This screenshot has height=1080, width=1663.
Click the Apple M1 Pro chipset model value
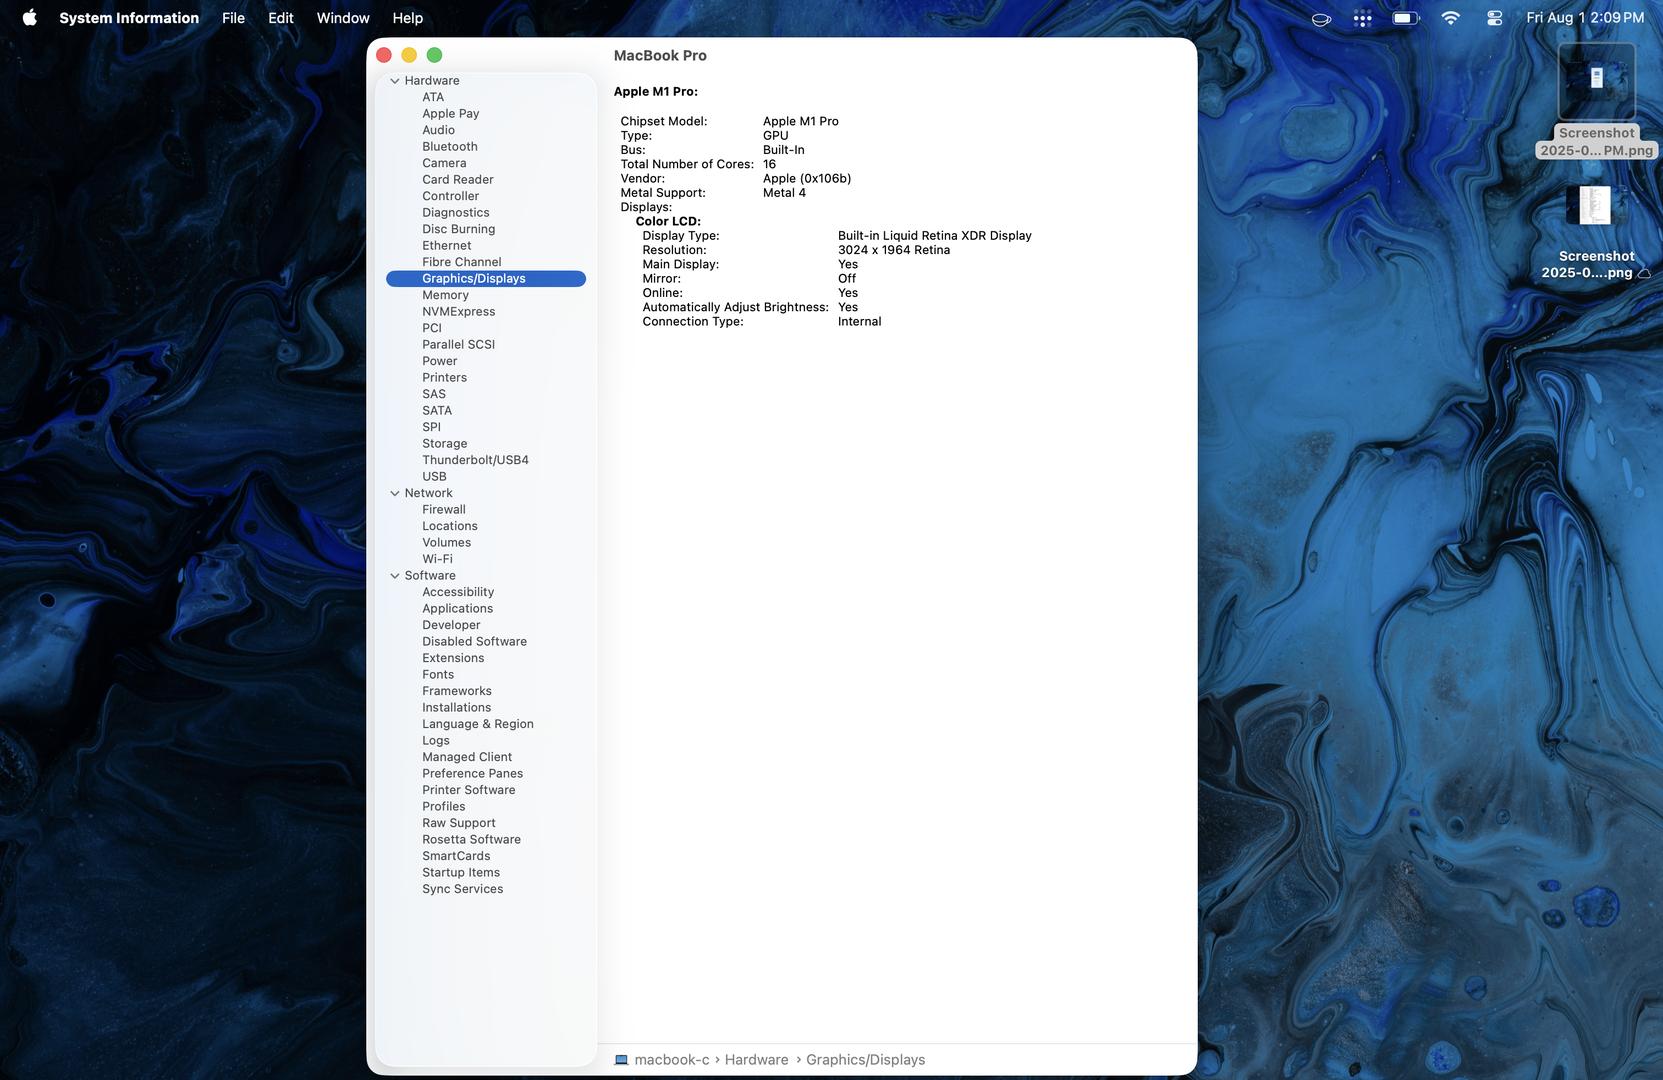pyautogui.click(x=801, y=121)
